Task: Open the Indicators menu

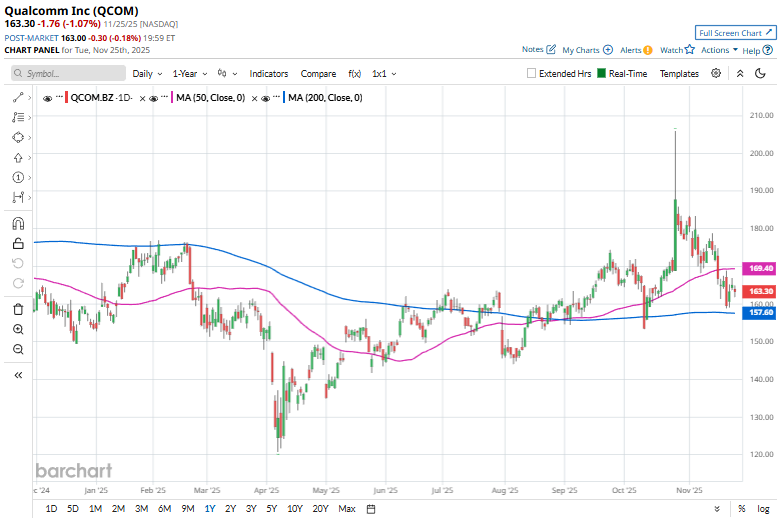Action: pyautogui.click(x=268, y=74)
